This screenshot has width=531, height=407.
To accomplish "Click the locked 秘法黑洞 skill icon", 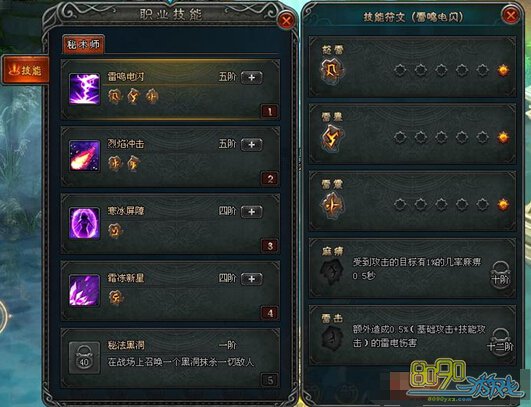I will [85, 358].
